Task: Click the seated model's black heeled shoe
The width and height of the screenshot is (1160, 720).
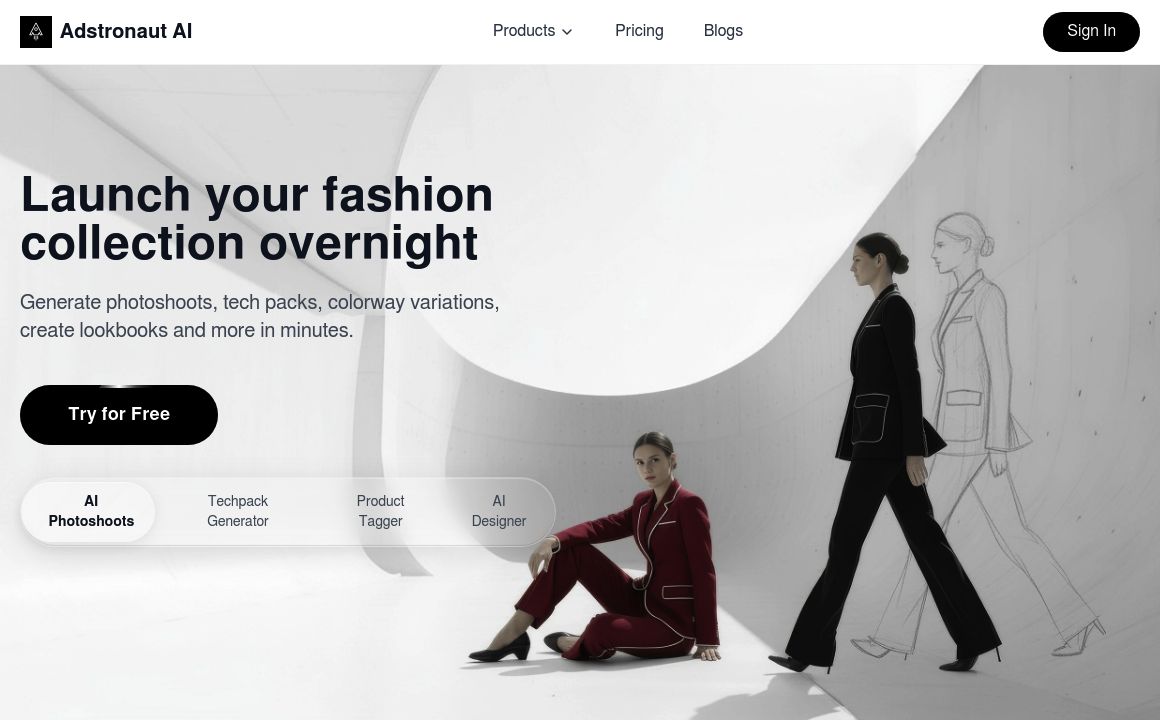Action: pyautogui.click(x=500, y=648)
